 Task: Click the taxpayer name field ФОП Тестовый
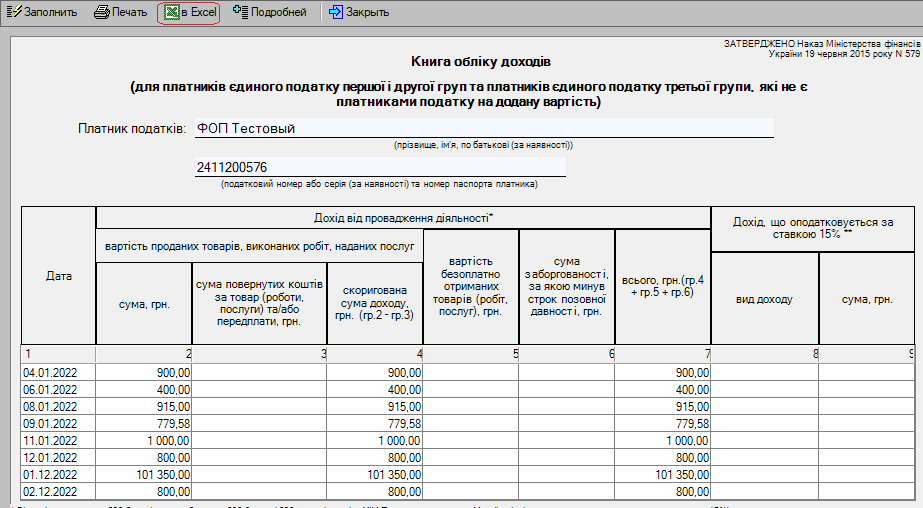point(483,128)
